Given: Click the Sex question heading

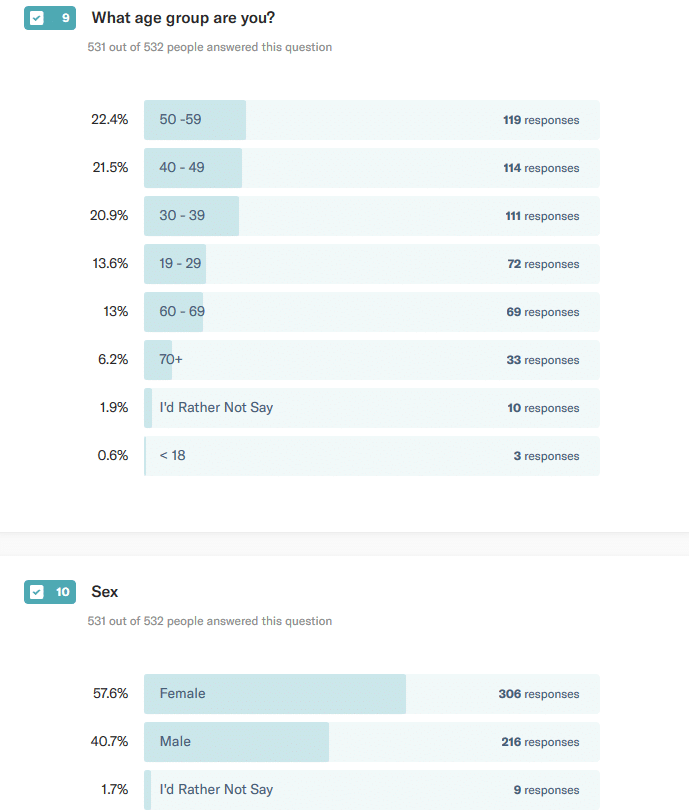Looking at the screenshot, I should click(105, 592).
